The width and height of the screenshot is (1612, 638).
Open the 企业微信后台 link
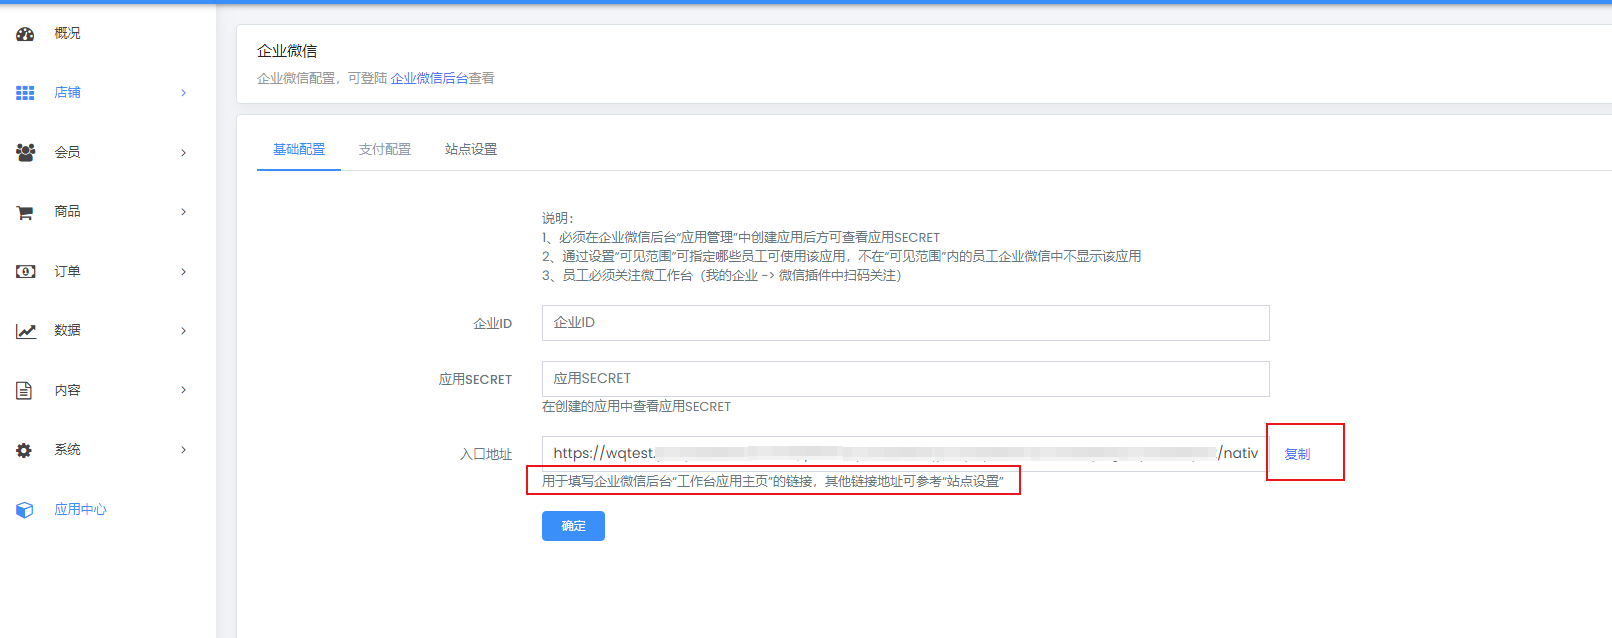429,78
